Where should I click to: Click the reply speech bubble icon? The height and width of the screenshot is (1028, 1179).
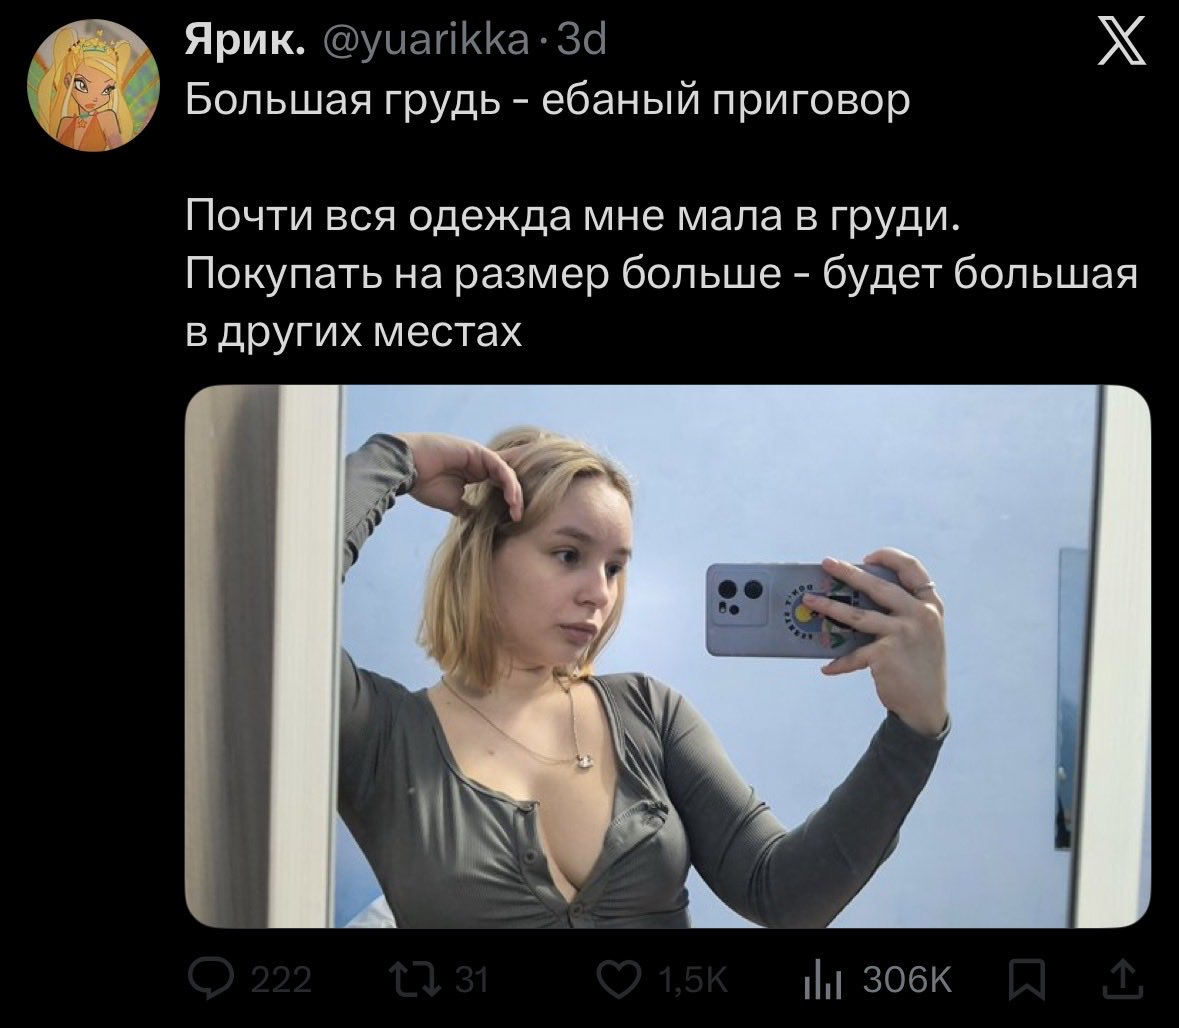pyautogui.click(x=211, y=980)
